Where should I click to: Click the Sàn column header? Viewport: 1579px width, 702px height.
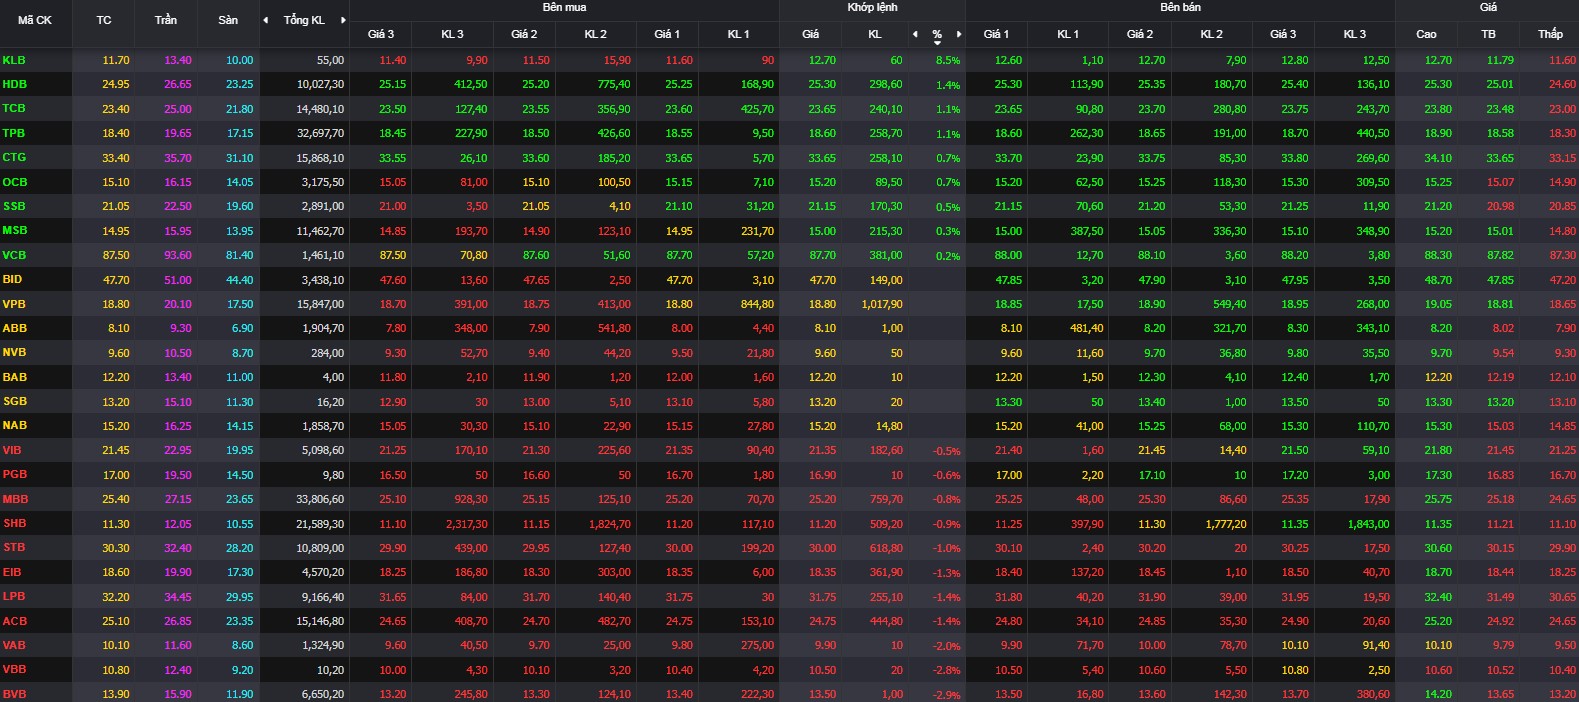pos(228,20)
